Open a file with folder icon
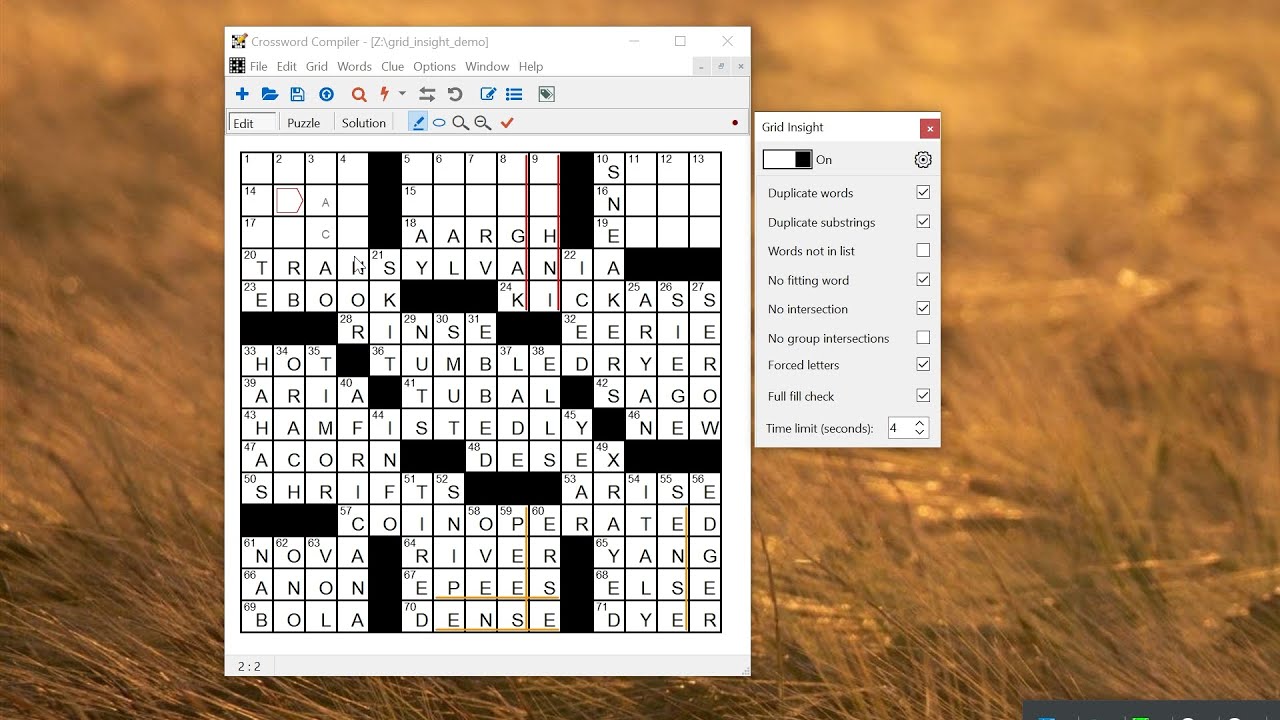 click(270, 94)
